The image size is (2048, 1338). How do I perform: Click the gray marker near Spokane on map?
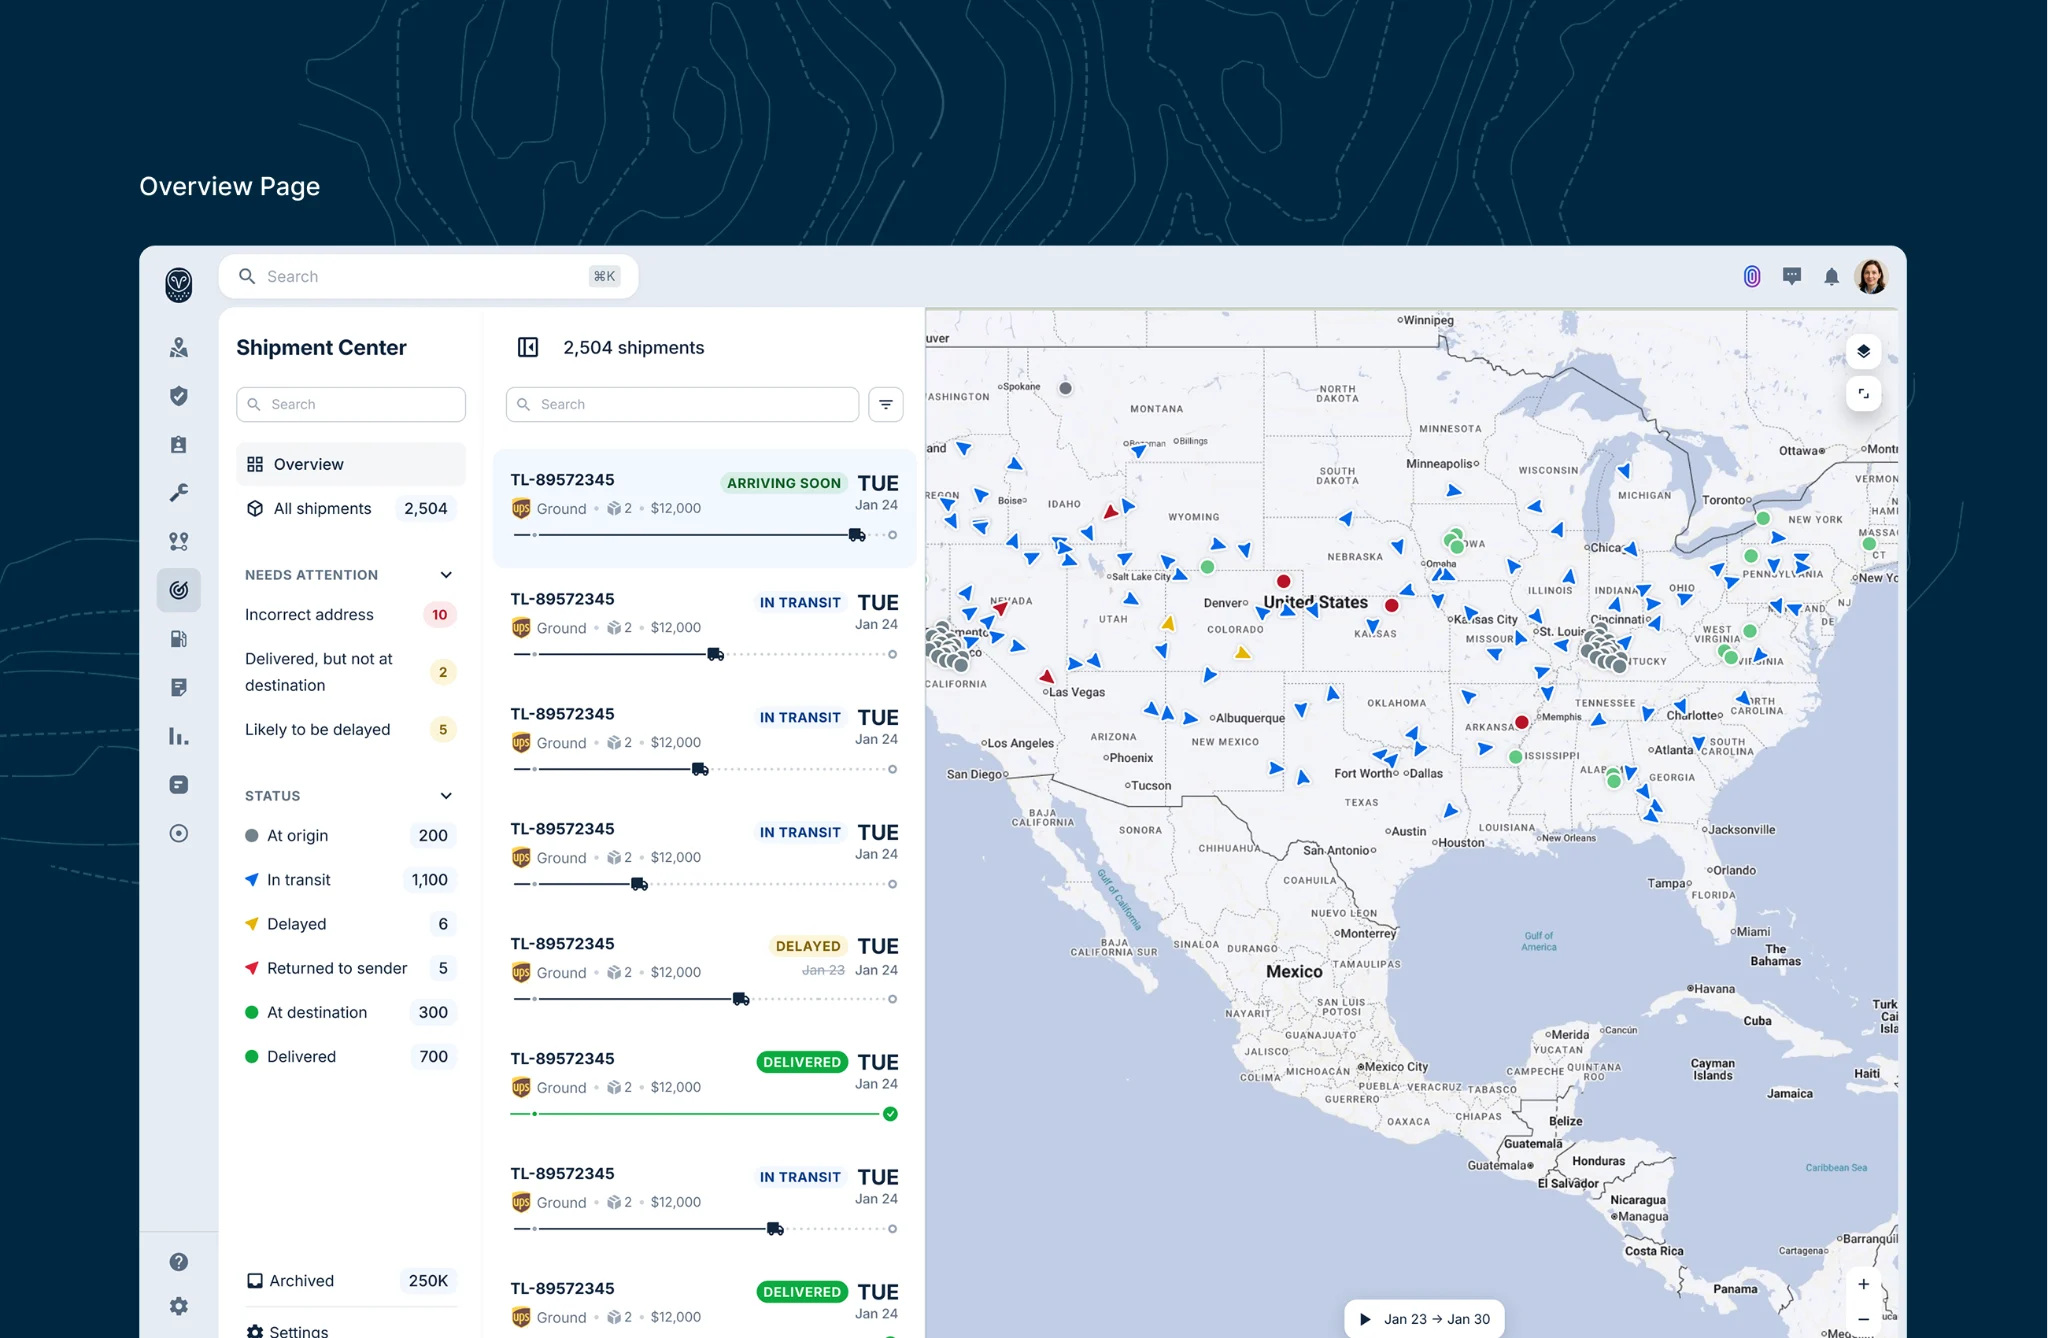[1065, 388]
